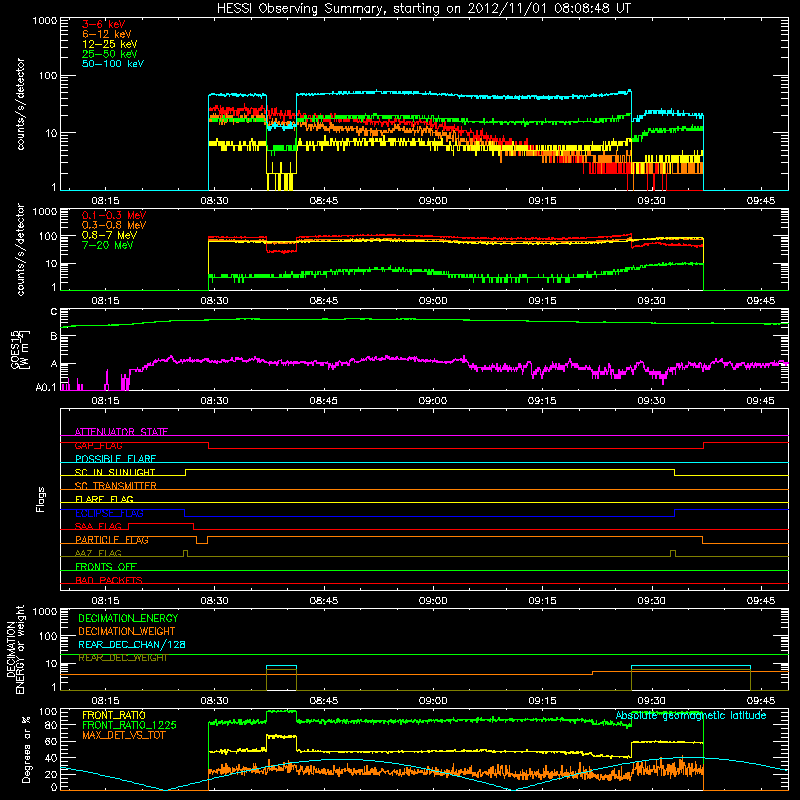
Task: Click the FRONT_RATIO legend label
Action: [114, 715]
